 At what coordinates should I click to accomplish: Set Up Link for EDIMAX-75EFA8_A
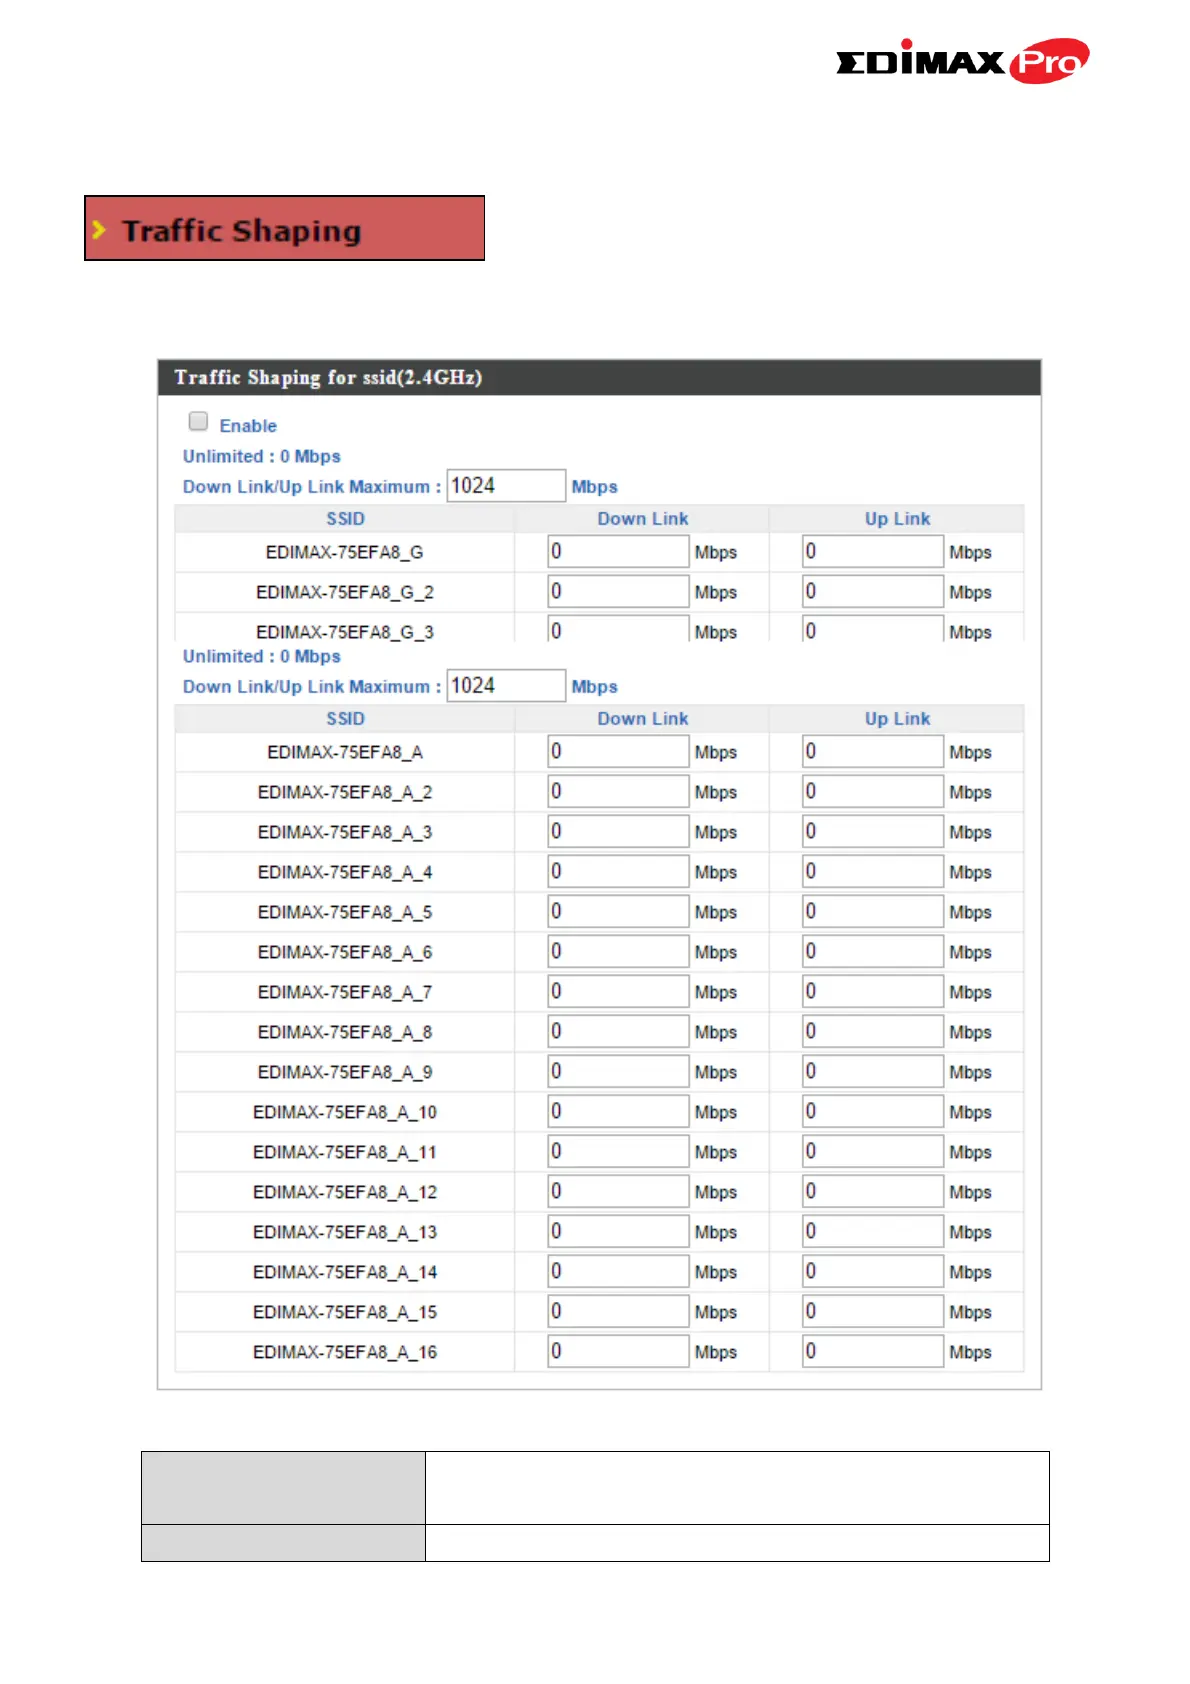point(873,752)
